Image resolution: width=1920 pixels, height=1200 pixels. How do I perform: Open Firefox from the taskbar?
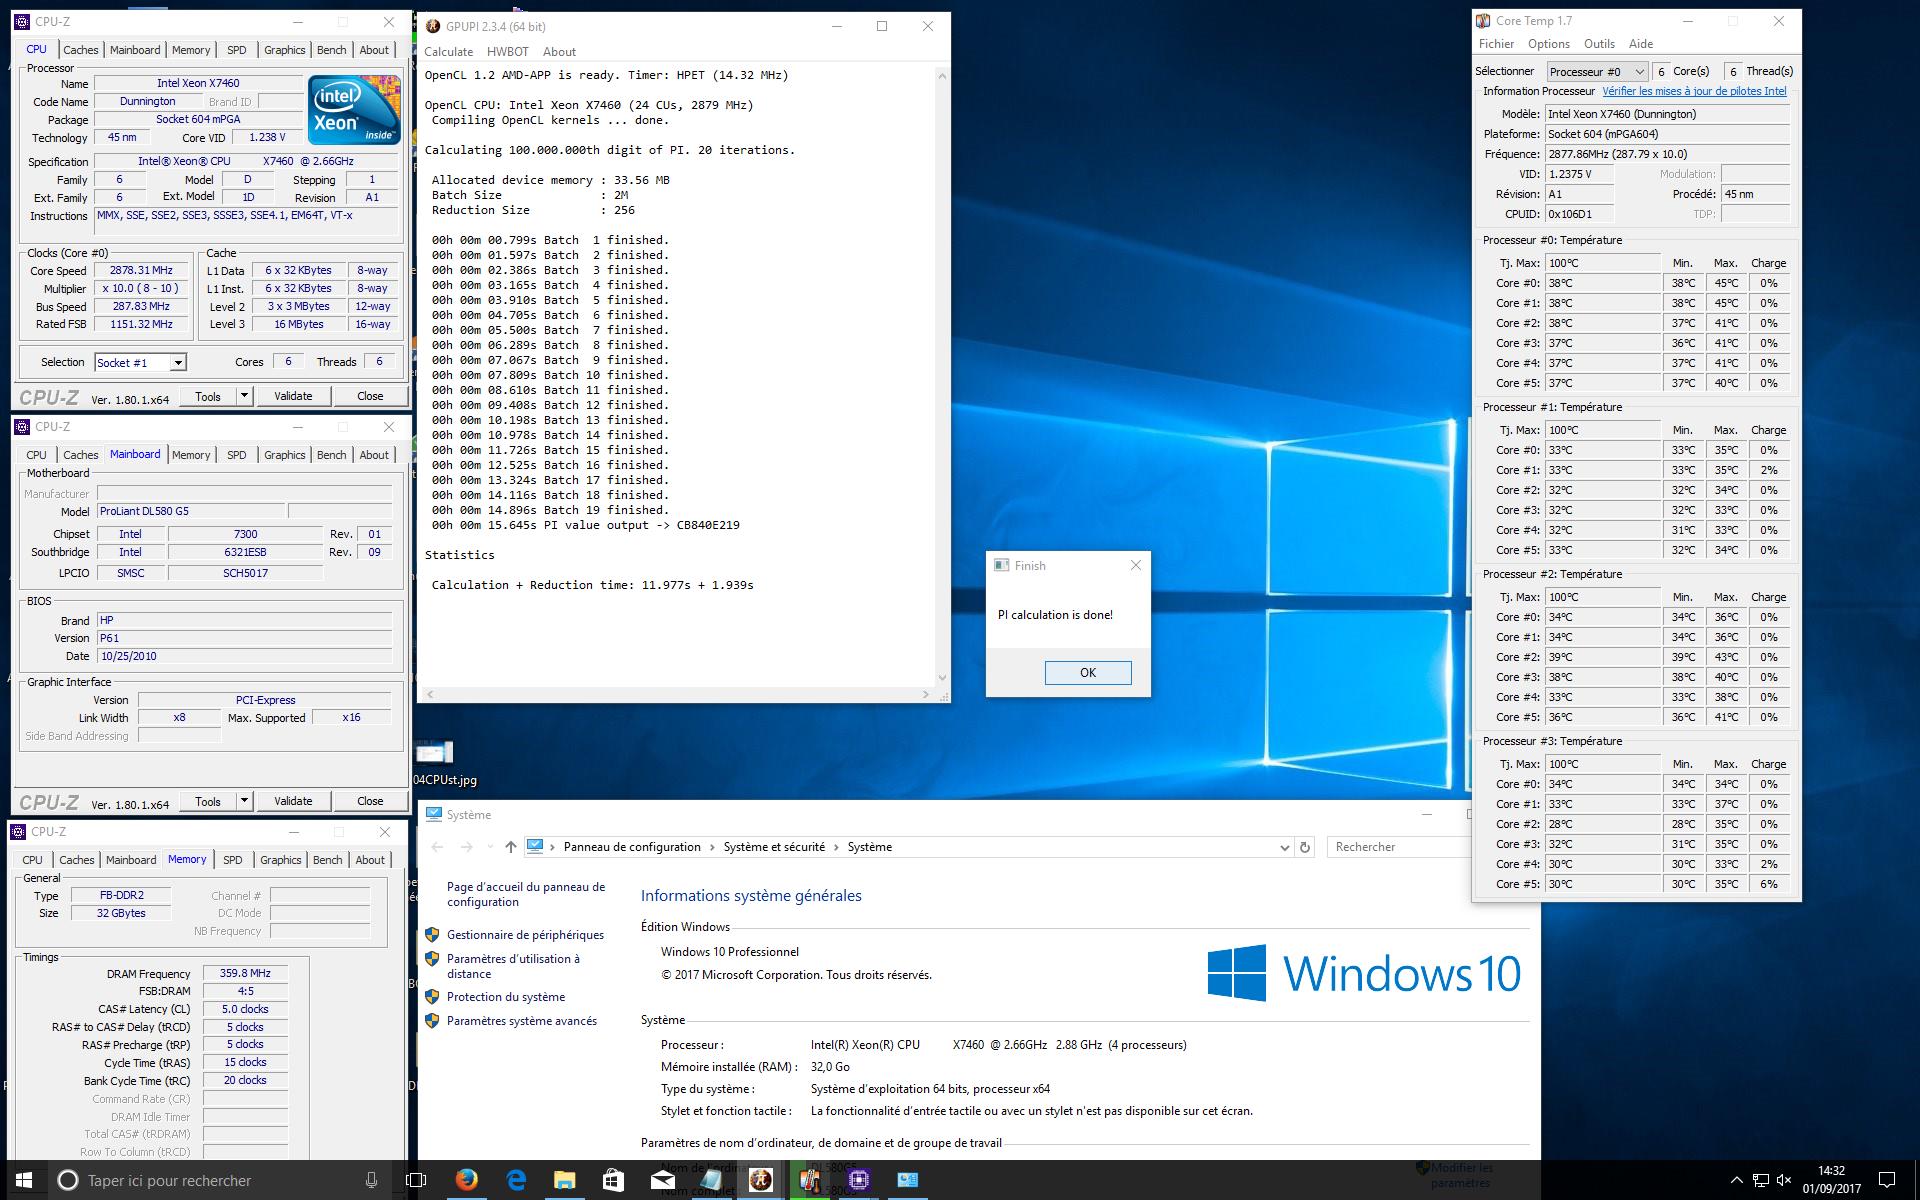click(x=466, y=1181)
